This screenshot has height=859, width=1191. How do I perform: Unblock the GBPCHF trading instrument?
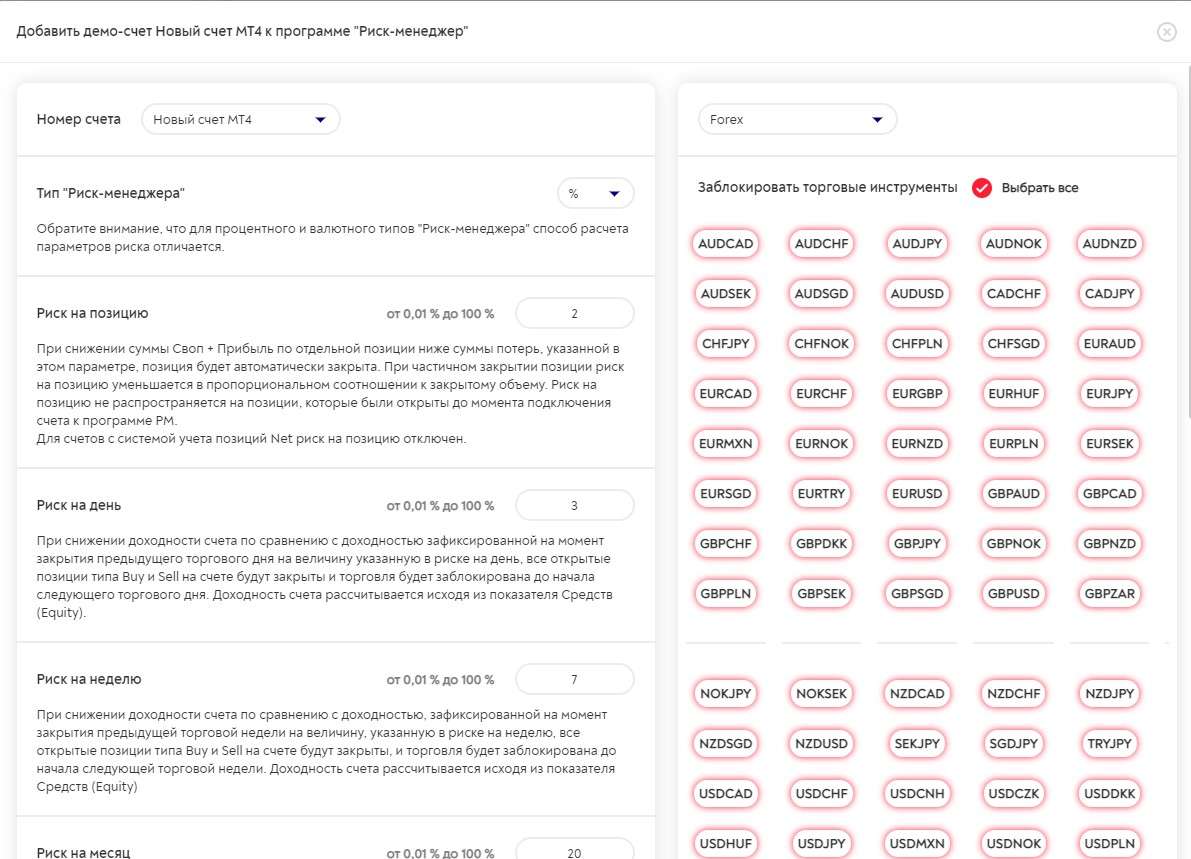point(725,545)
